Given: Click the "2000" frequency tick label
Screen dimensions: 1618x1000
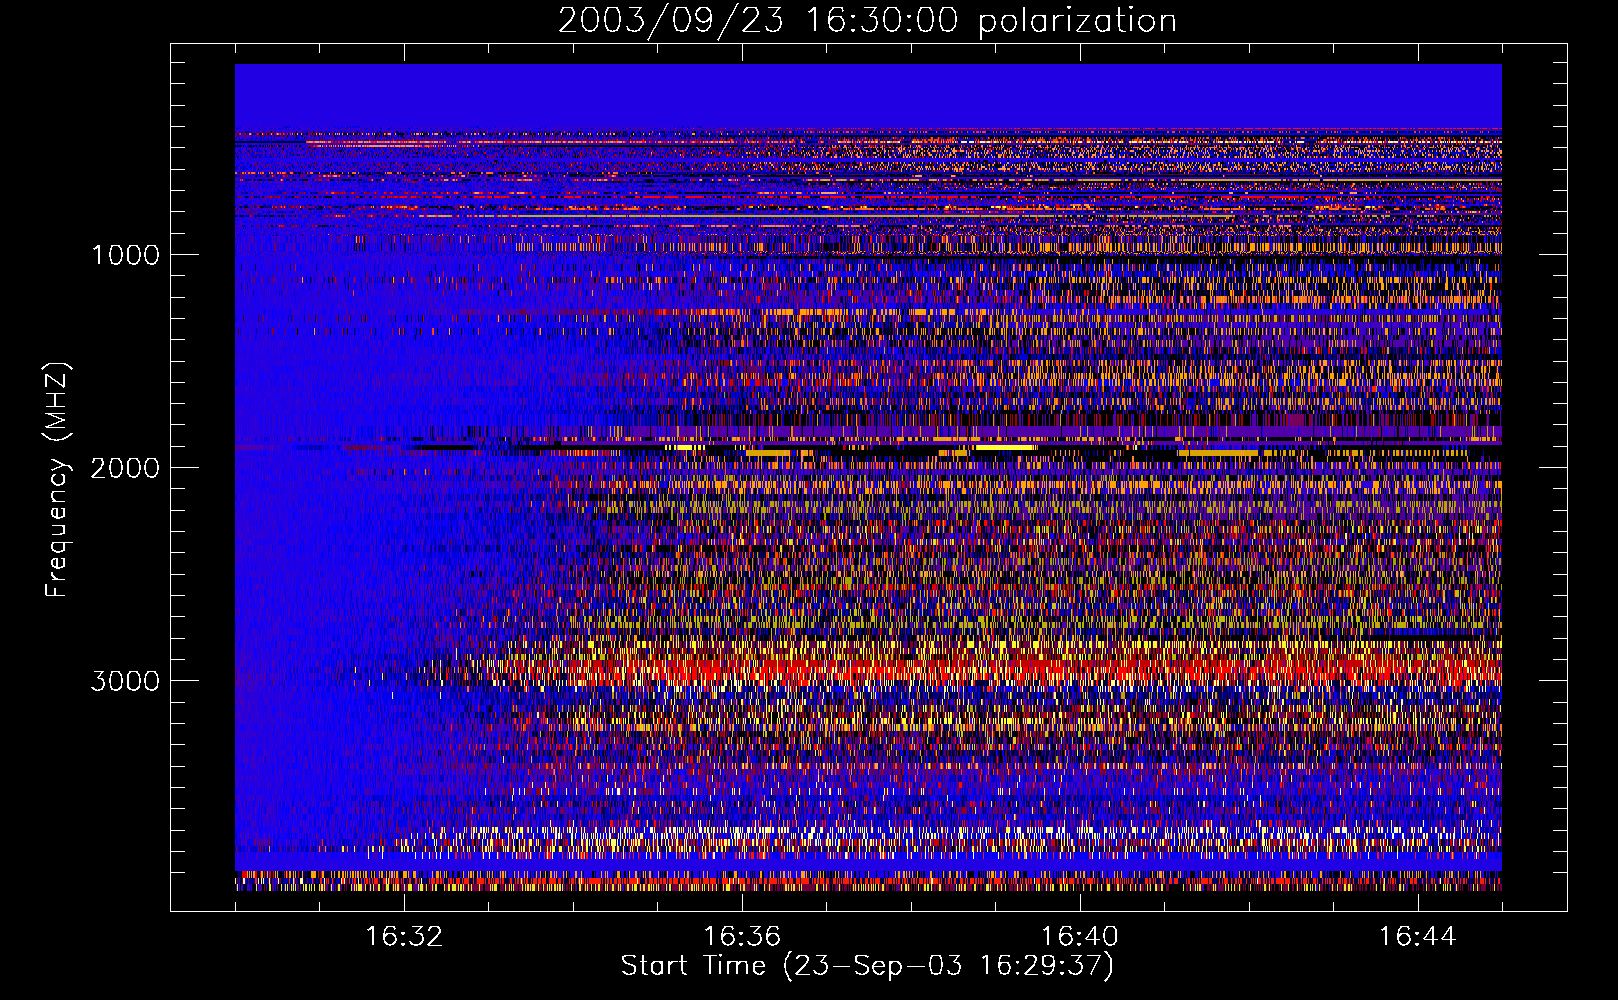Looking at the screenshot, I should (x=125, y=468).
